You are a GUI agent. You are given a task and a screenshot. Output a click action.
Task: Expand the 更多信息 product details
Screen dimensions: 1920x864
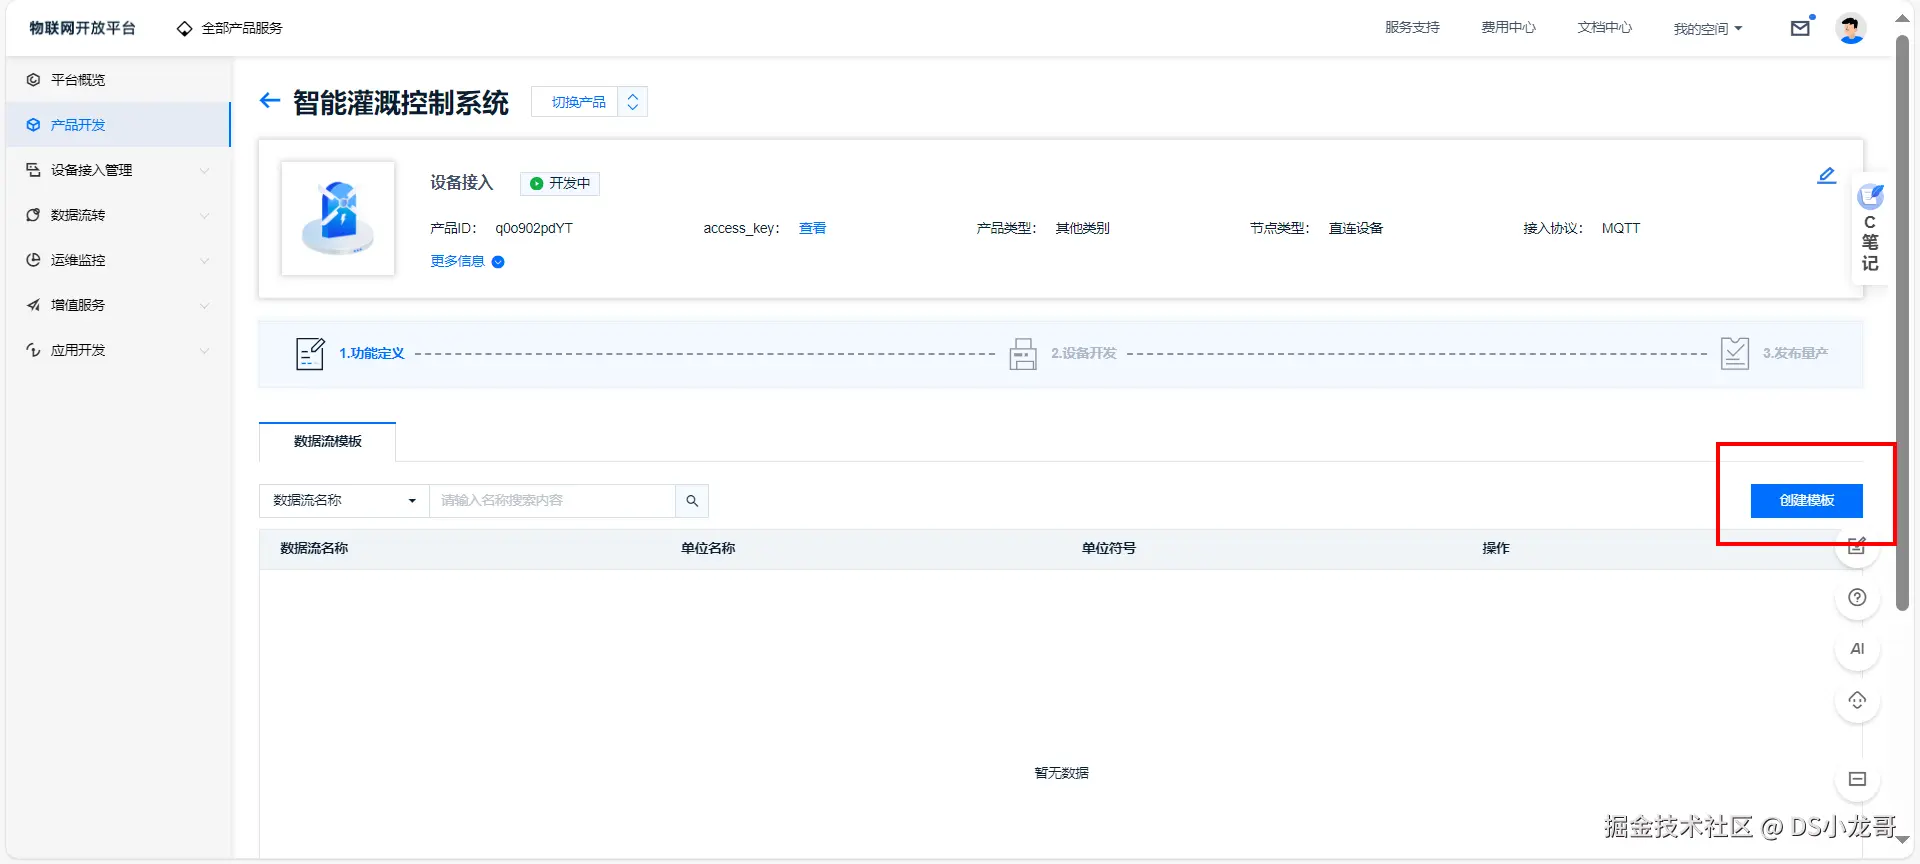(x=467, y=262)
